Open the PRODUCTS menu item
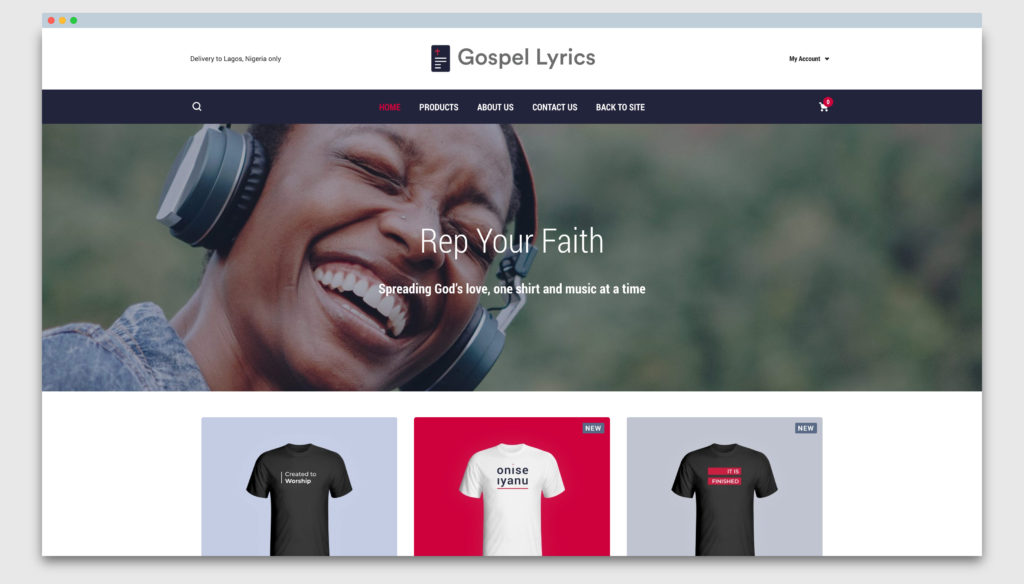1024x584 pixels. coord(438,107)
